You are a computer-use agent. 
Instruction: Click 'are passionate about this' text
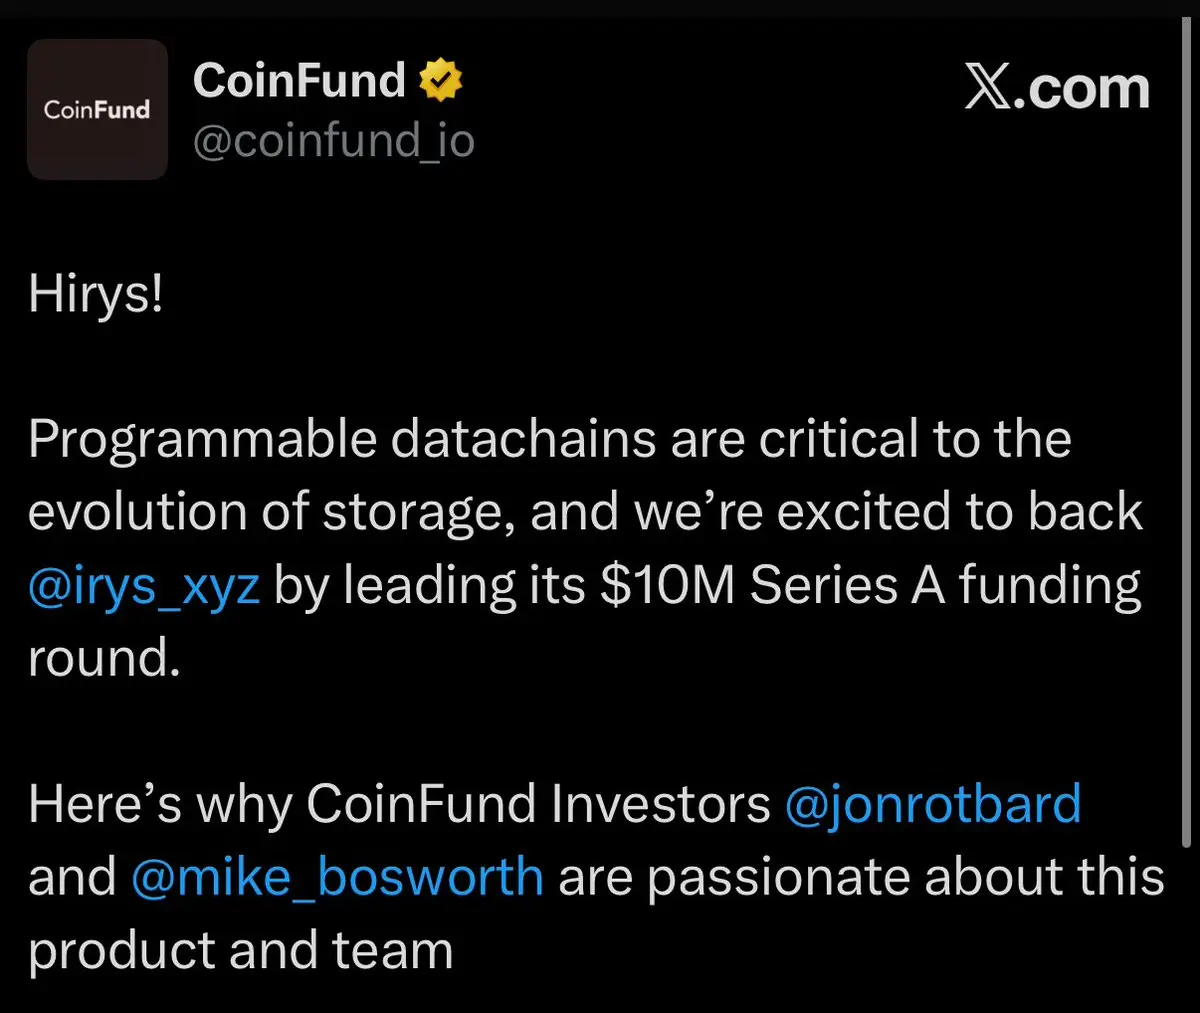coord(861,877)
